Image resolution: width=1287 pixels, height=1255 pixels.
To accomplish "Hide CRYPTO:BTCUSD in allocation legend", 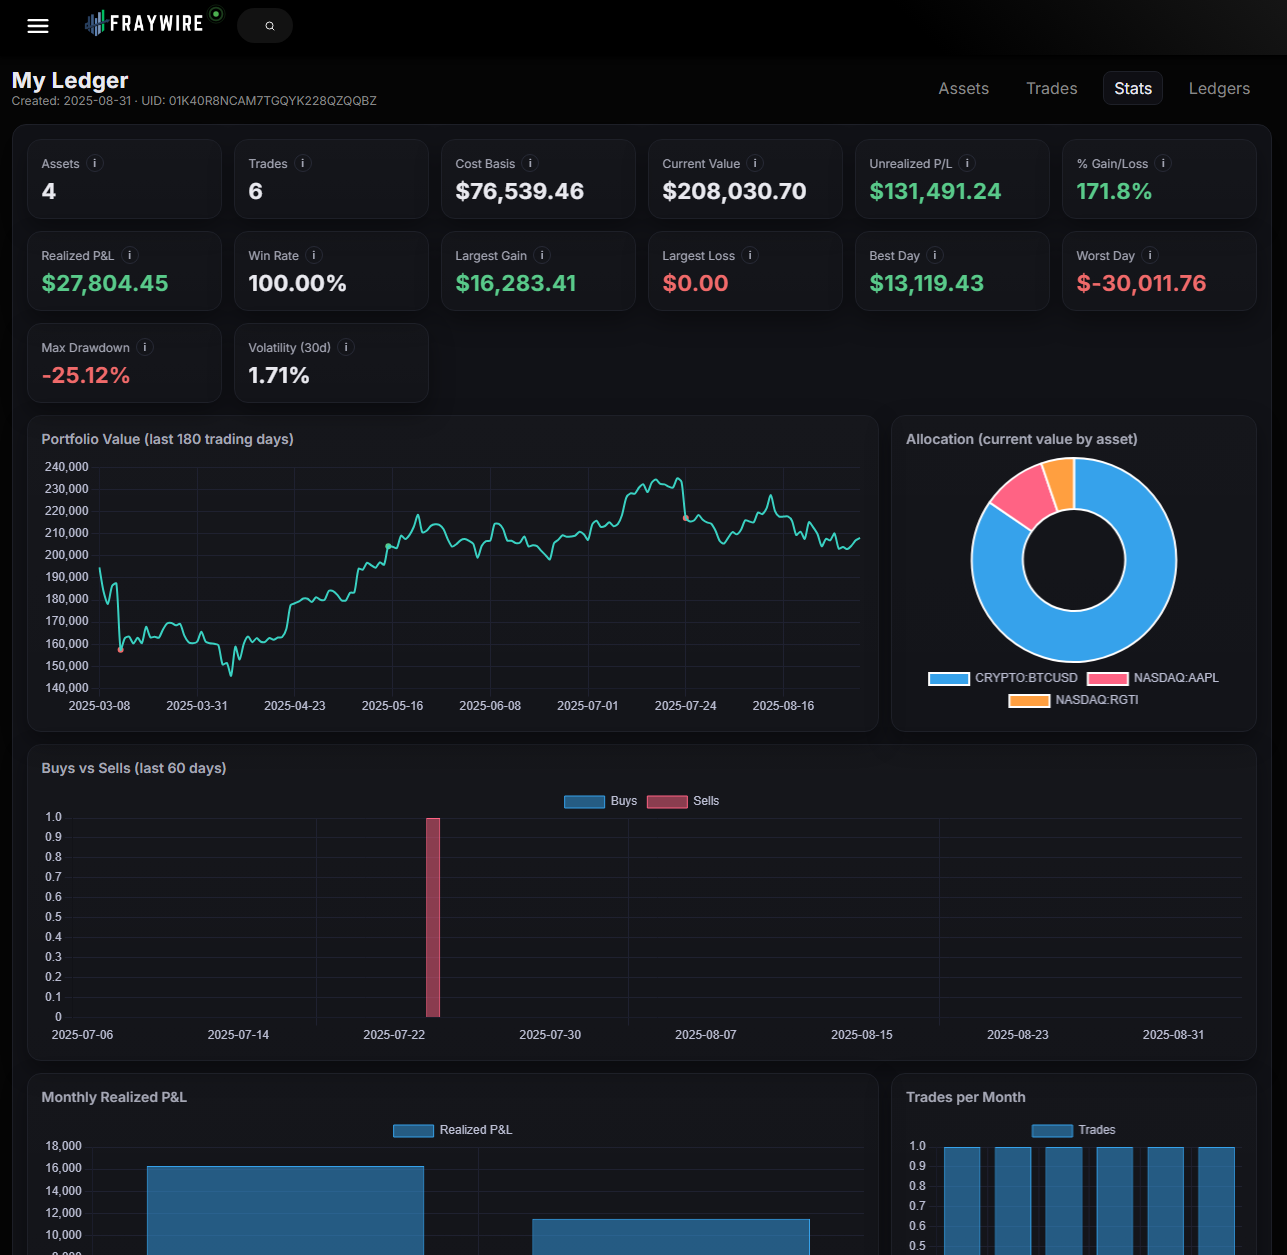I will pyautogui.click(x=1003, y=678).
